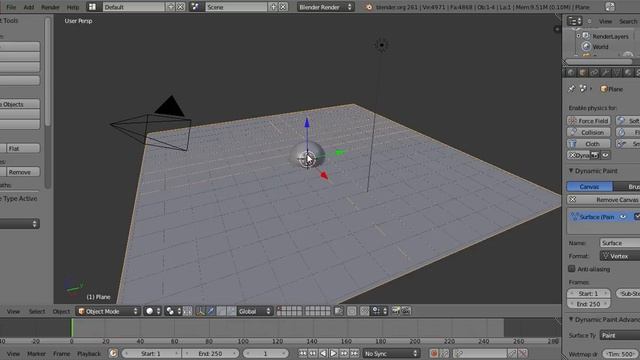Image resolution: width=640 pixels, height=360 pixels.
Task: Play animation in reverse
Action: coord(323,353)
